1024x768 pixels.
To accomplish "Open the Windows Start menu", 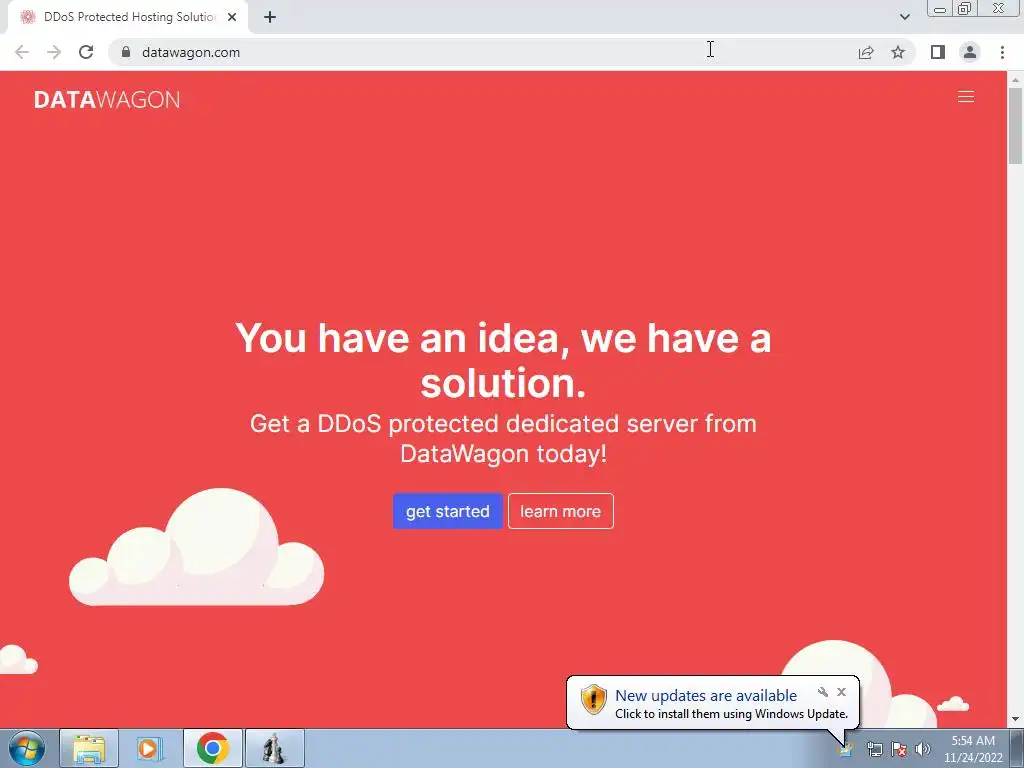I will coord(27,748).
